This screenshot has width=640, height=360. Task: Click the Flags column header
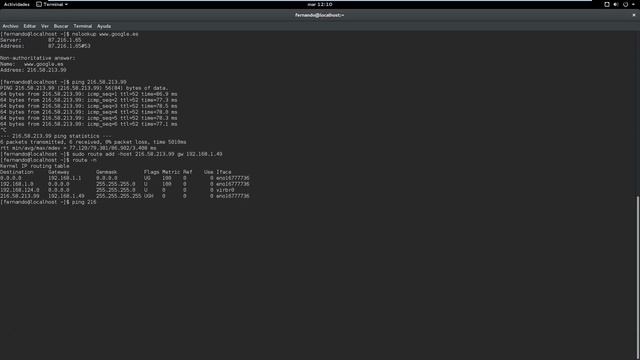[151, 172]
